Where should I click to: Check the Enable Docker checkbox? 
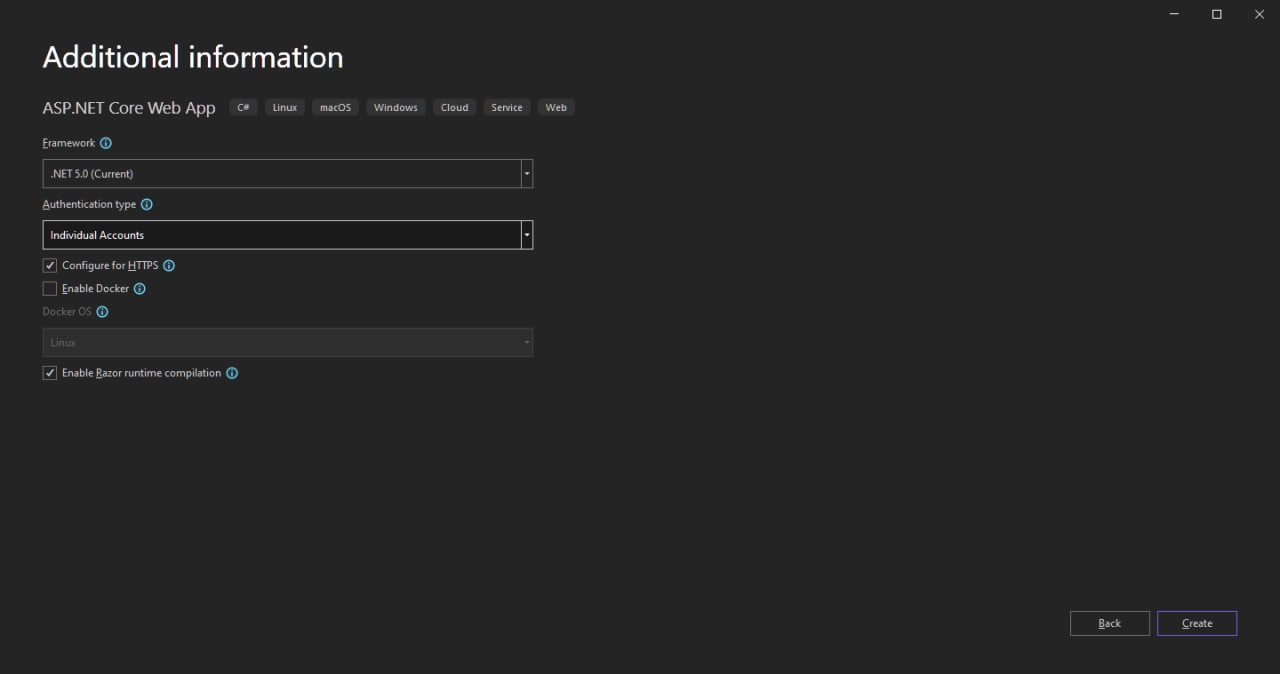(50, 289)
